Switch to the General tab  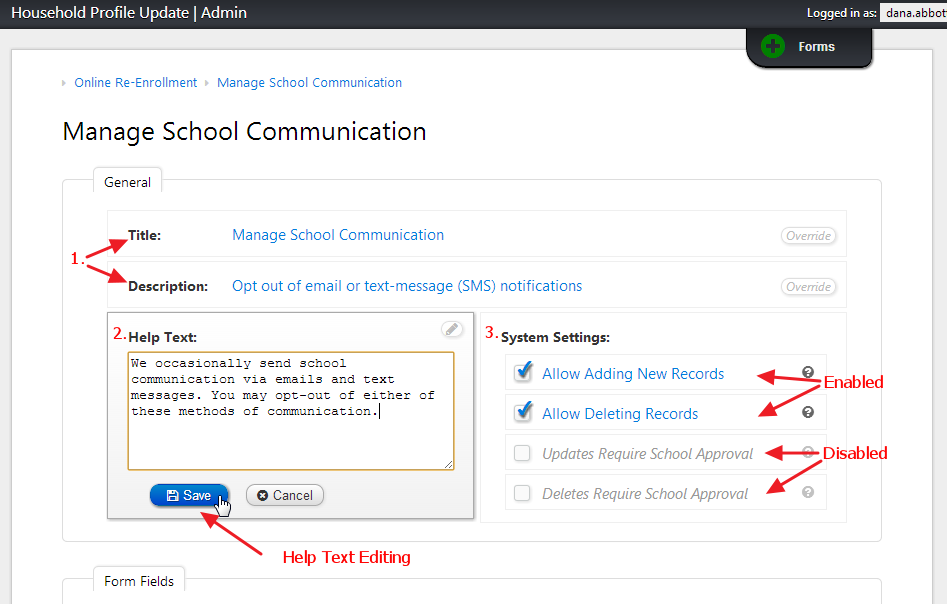127,181
